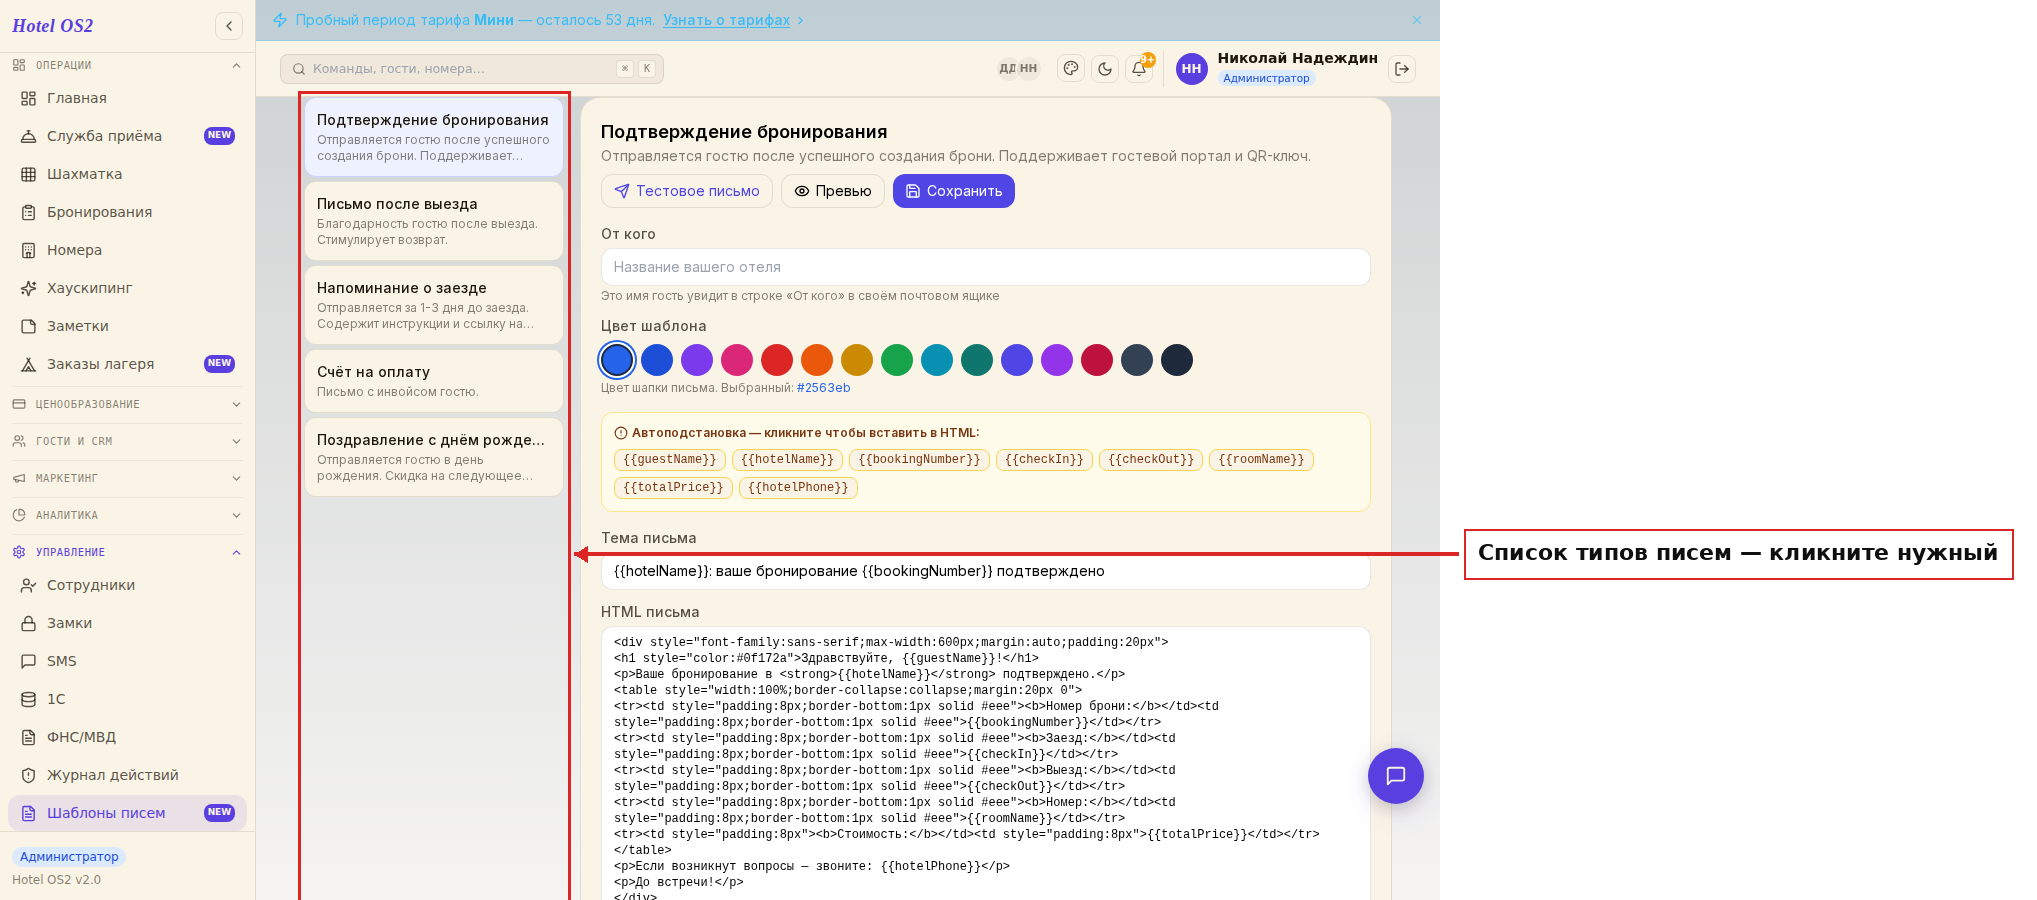Click Сохранить button
Viewport: 2037px width, 900px height.
954,191
